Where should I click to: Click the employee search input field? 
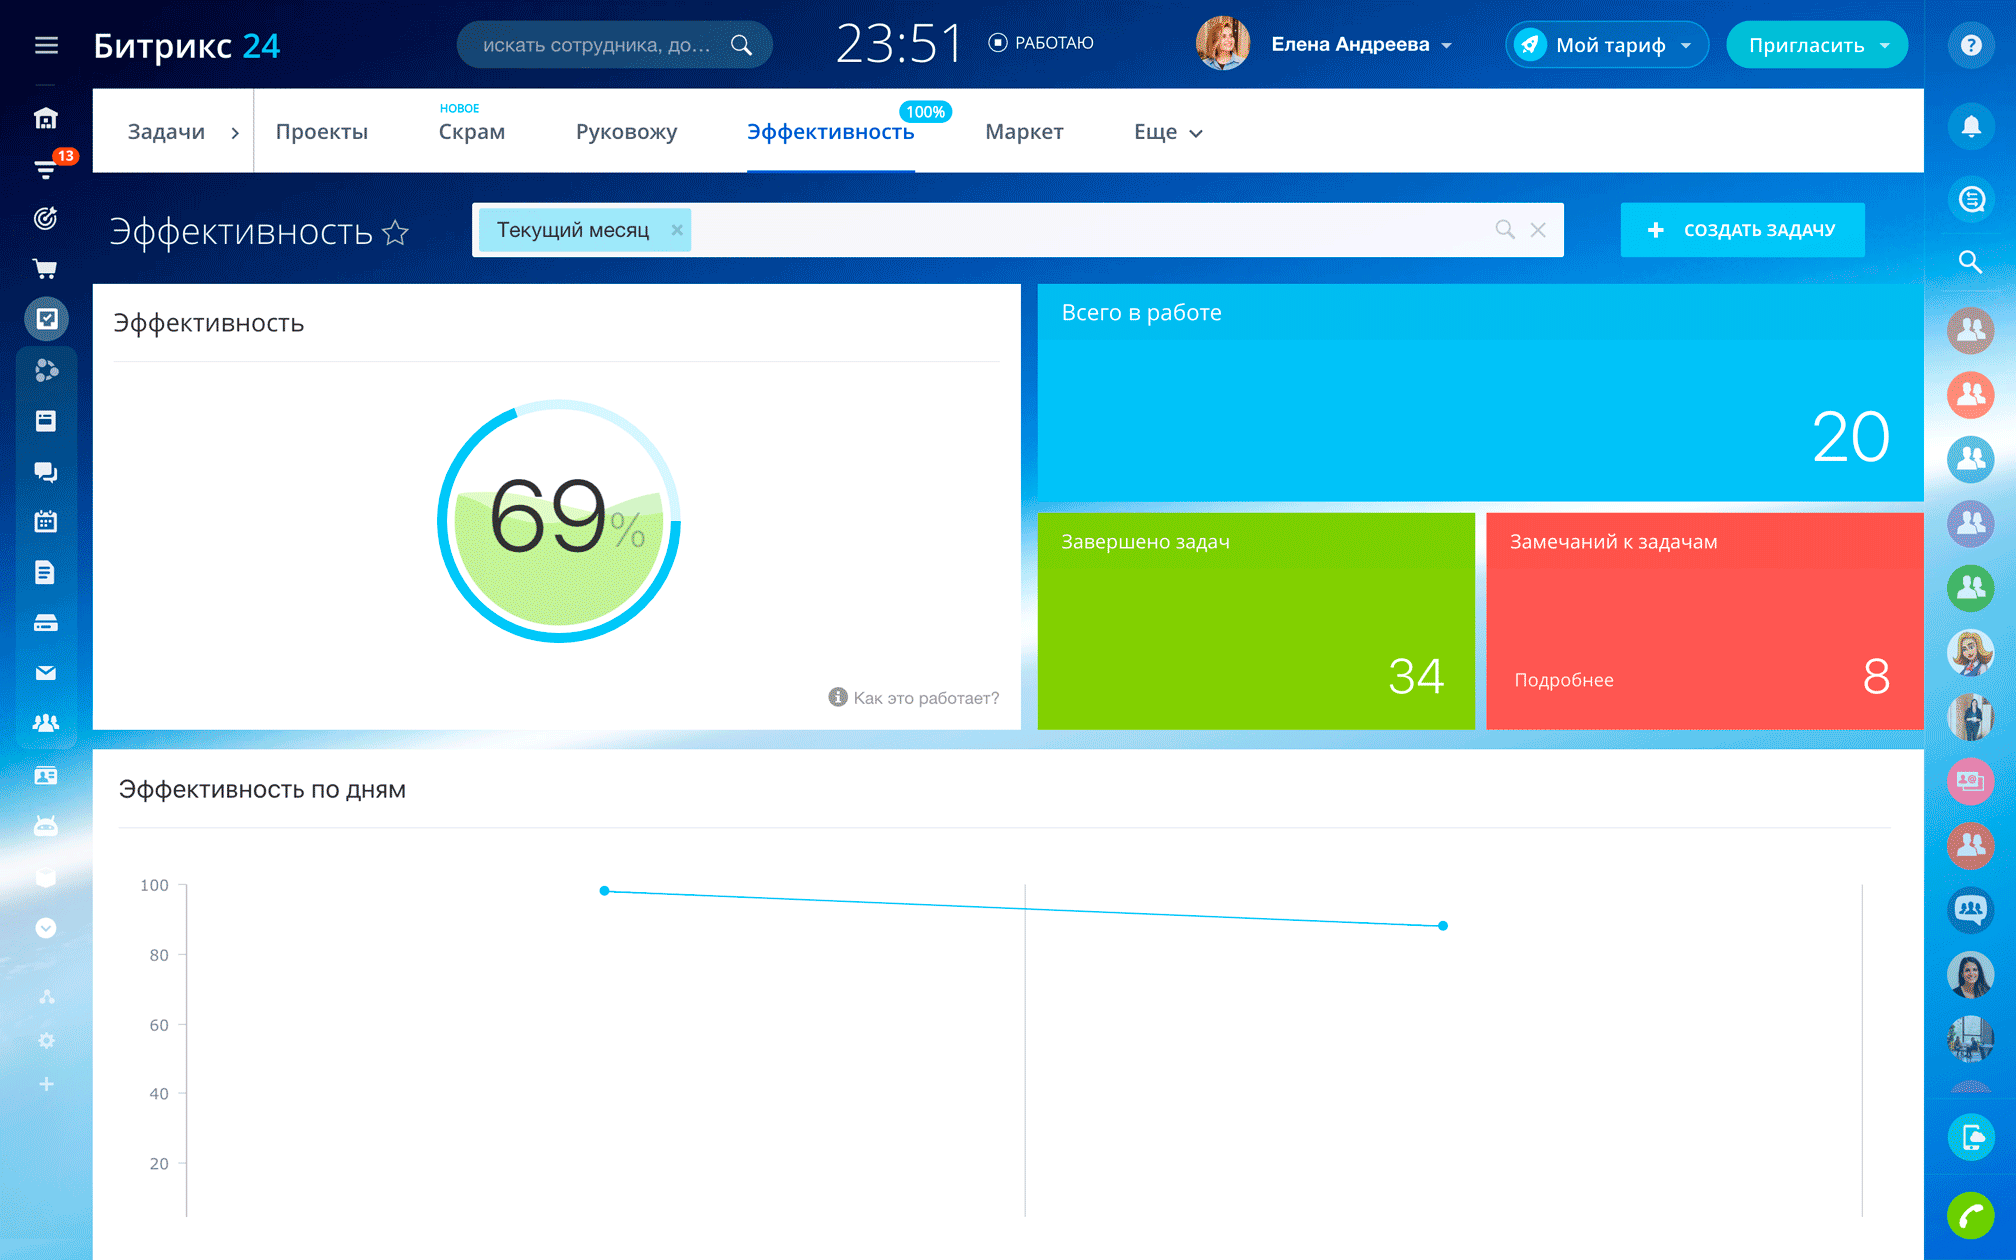[597, 45]
